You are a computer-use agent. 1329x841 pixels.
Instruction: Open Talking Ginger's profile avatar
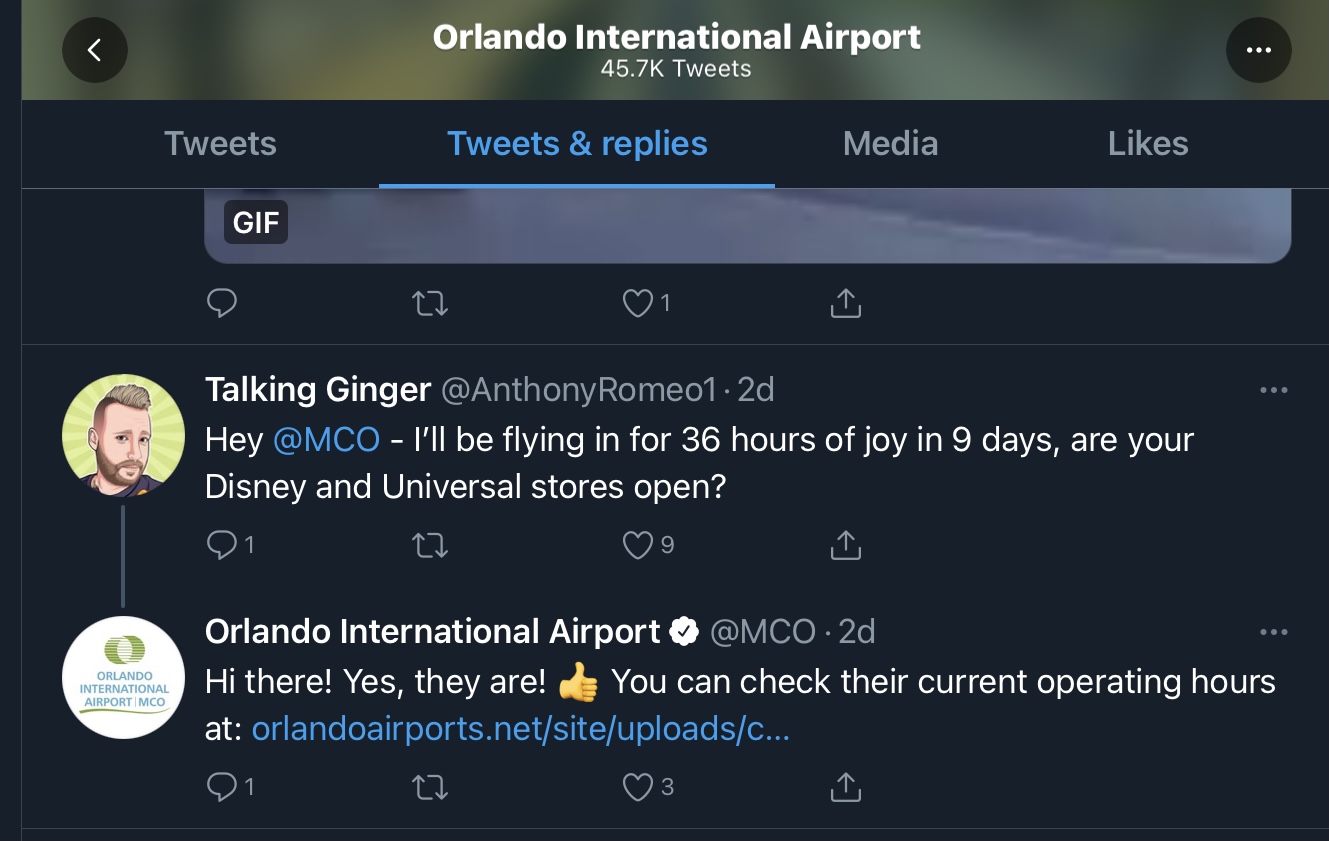click(123, 437)
